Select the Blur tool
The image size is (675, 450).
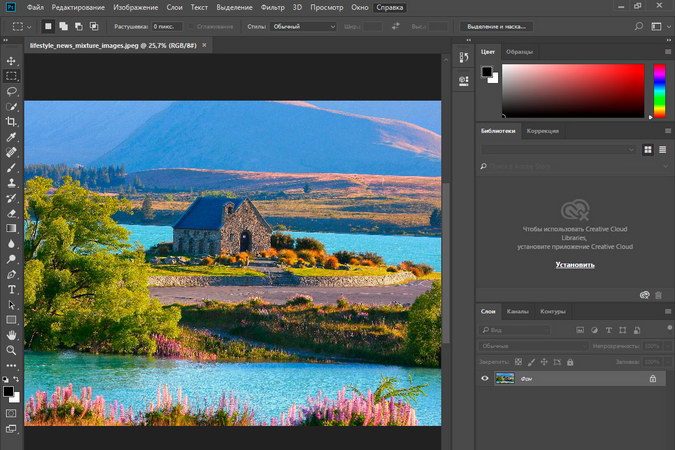[x=11, y=244]
